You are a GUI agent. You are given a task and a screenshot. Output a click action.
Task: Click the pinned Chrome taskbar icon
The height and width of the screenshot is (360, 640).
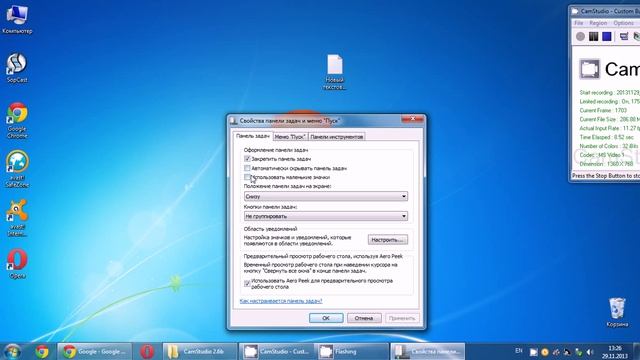point(42,351)
